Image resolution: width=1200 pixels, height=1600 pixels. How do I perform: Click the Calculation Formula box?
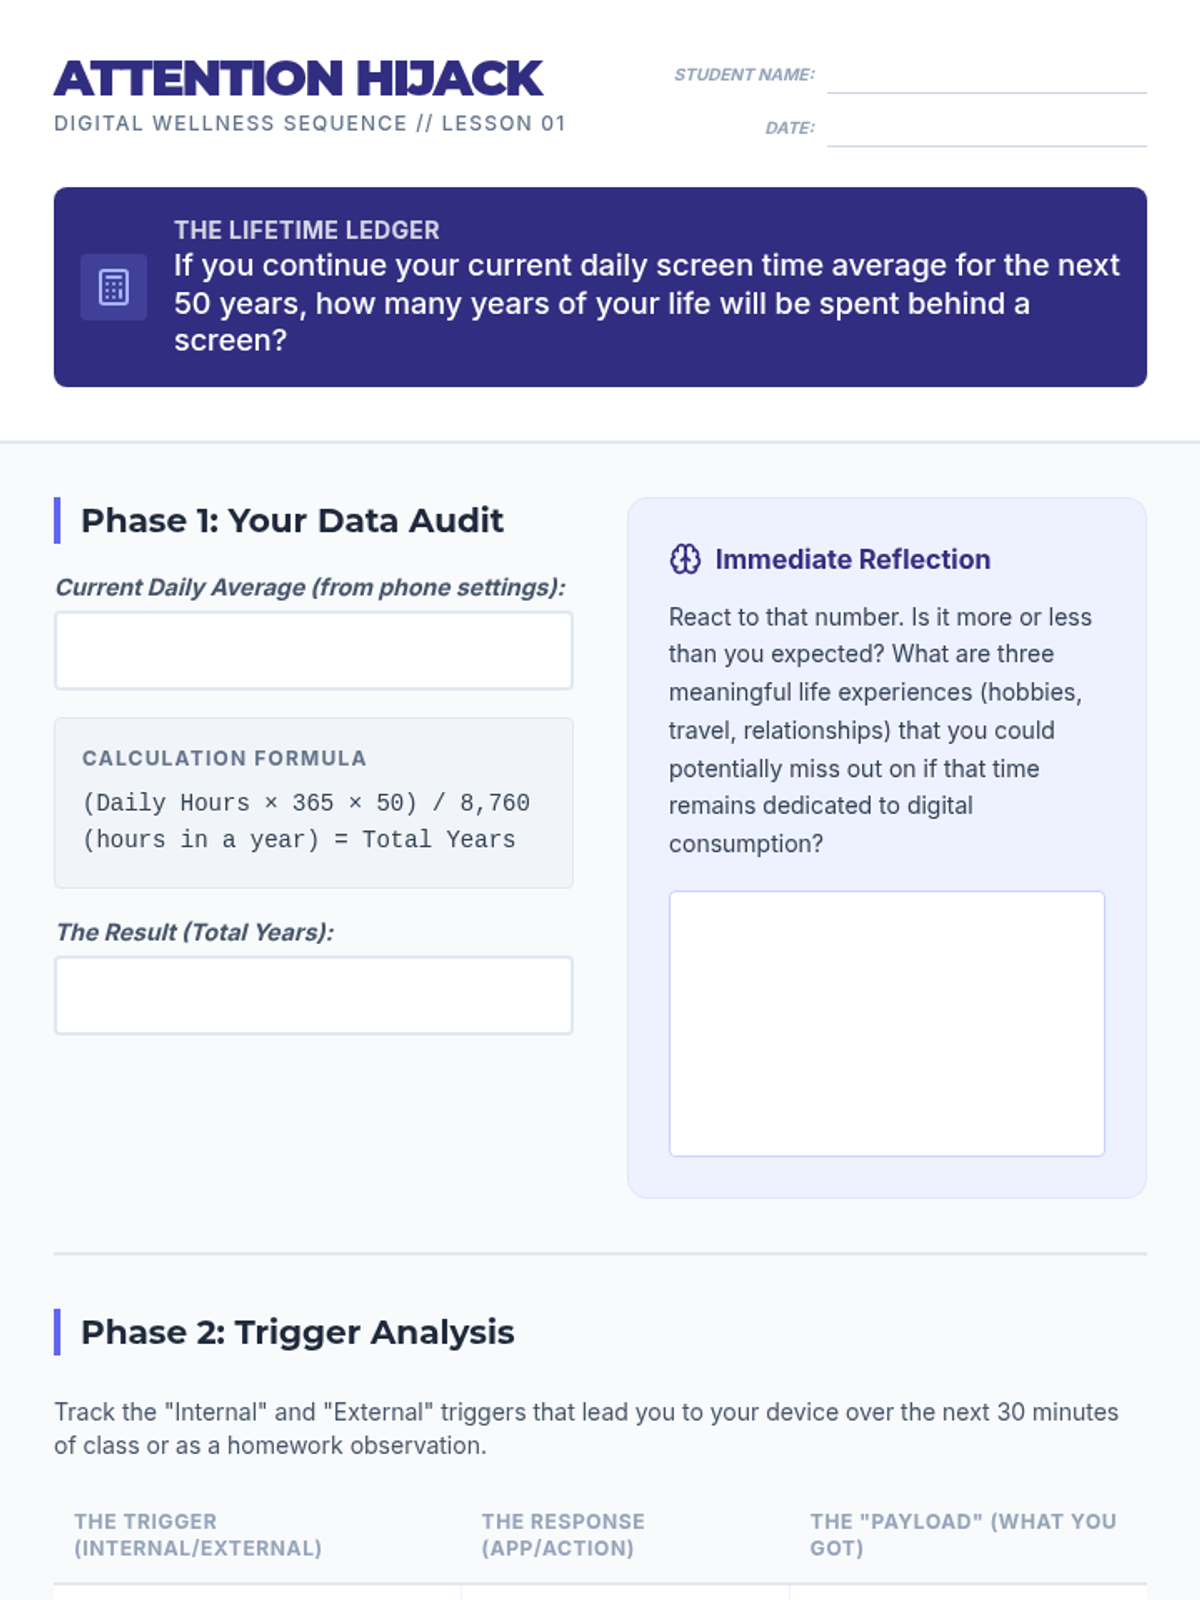[x=314, y=803]
